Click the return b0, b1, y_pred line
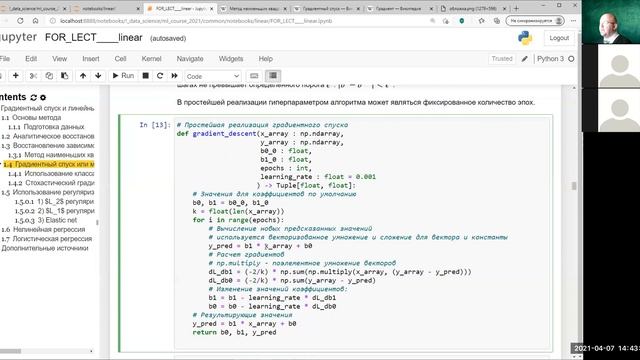Image resolution: width=640 pixels, height=360 pixels. tap(234, 332)
